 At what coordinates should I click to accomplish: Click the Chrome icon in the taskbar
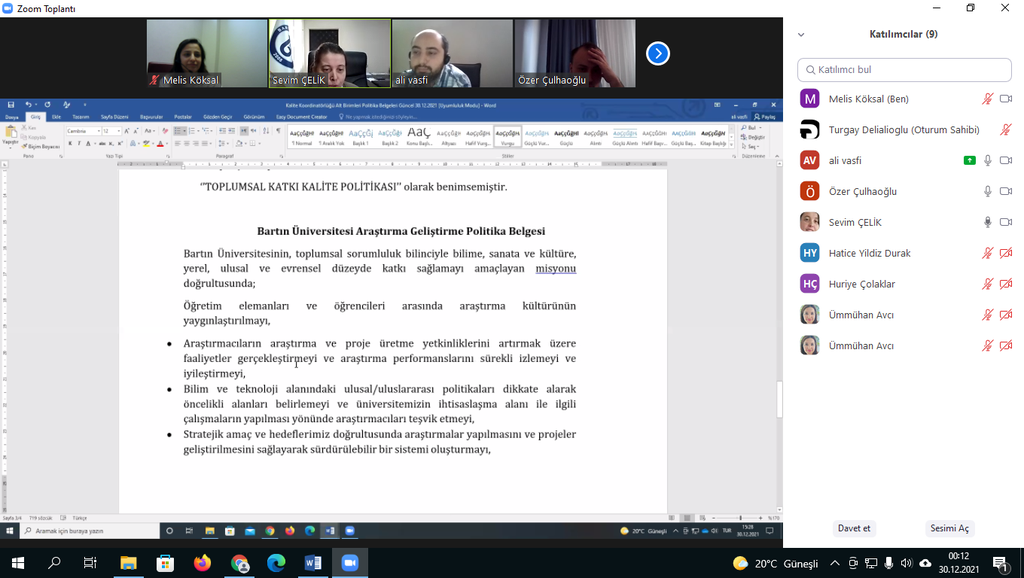[240, 563]
